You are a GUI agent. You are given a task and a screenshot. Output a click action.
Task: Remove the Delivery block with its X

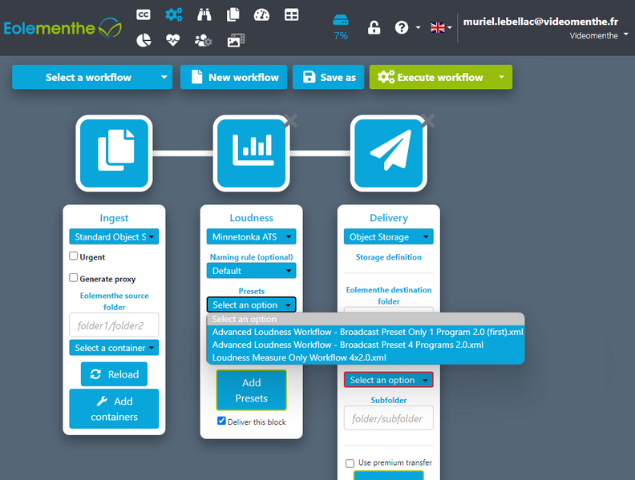pos(428,120)
